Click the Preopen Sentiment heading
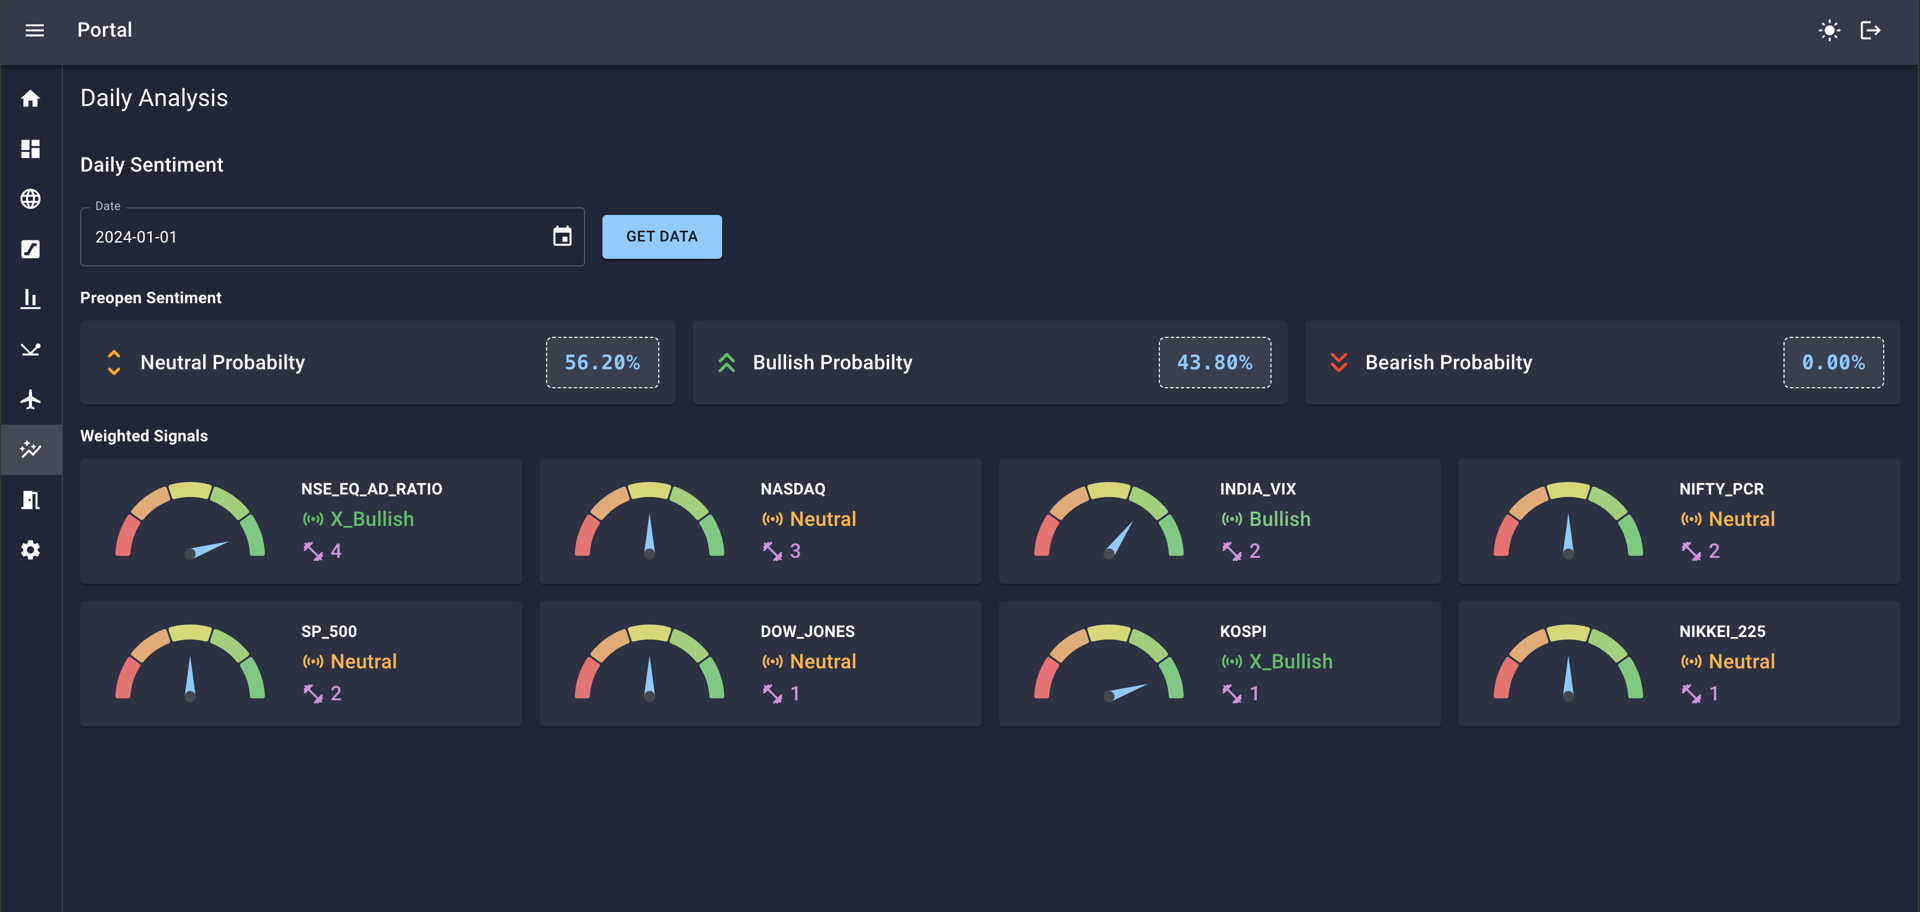1920x912 pixels. pos(151,298)
